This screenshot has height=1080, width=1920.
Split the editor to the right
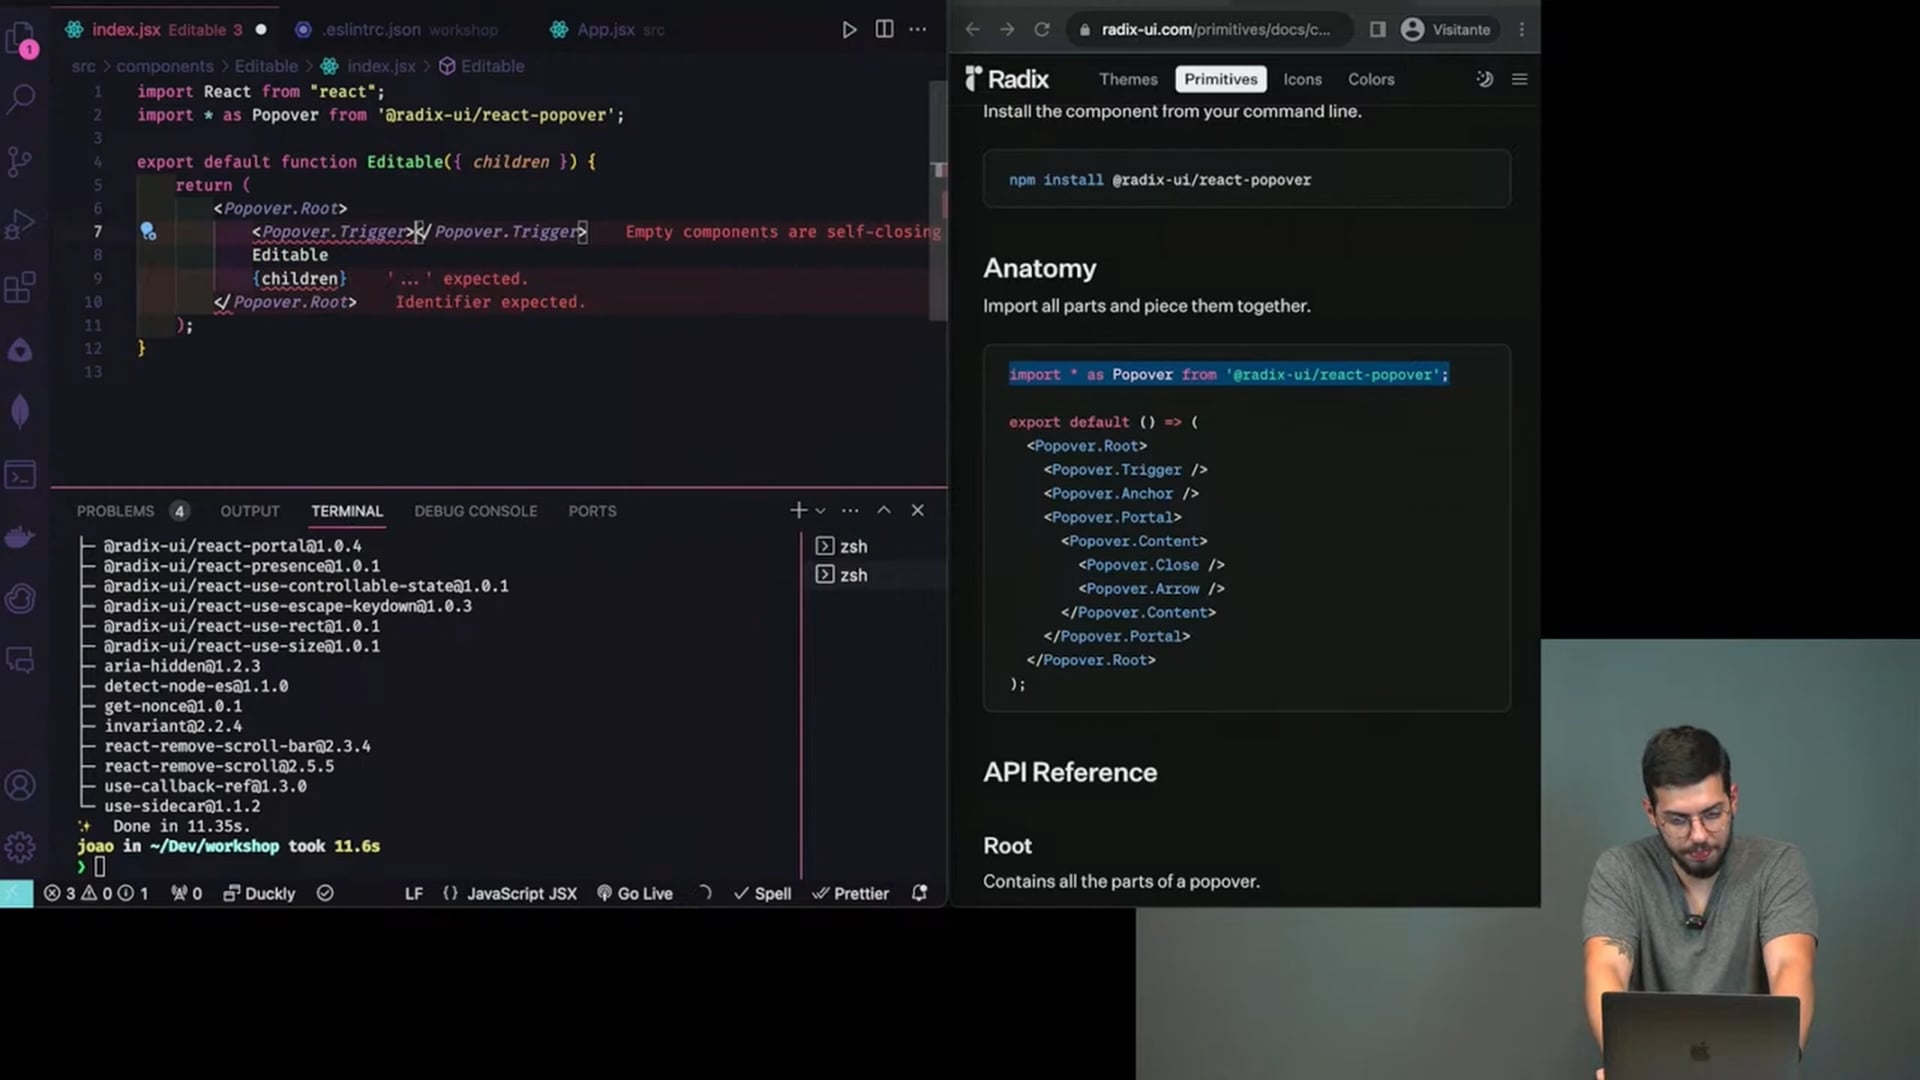[x=884, y=30]
